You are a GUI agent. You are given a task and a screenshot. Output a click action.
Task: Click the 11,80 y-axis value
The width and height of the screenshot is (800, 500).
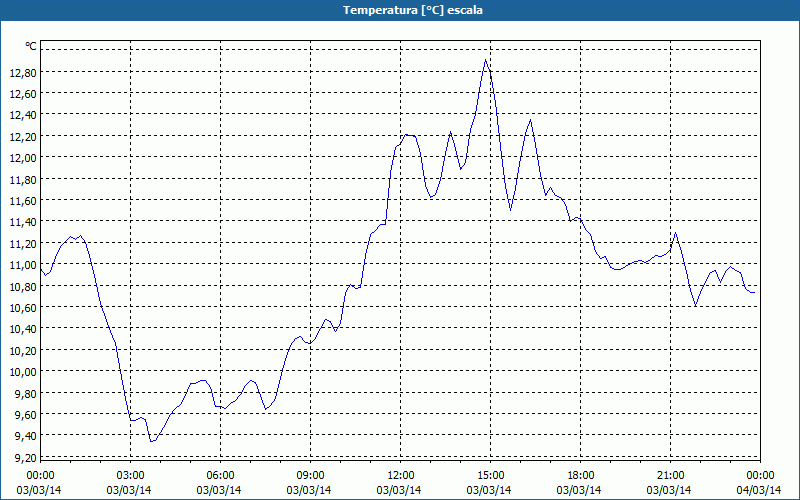point(23,180)
